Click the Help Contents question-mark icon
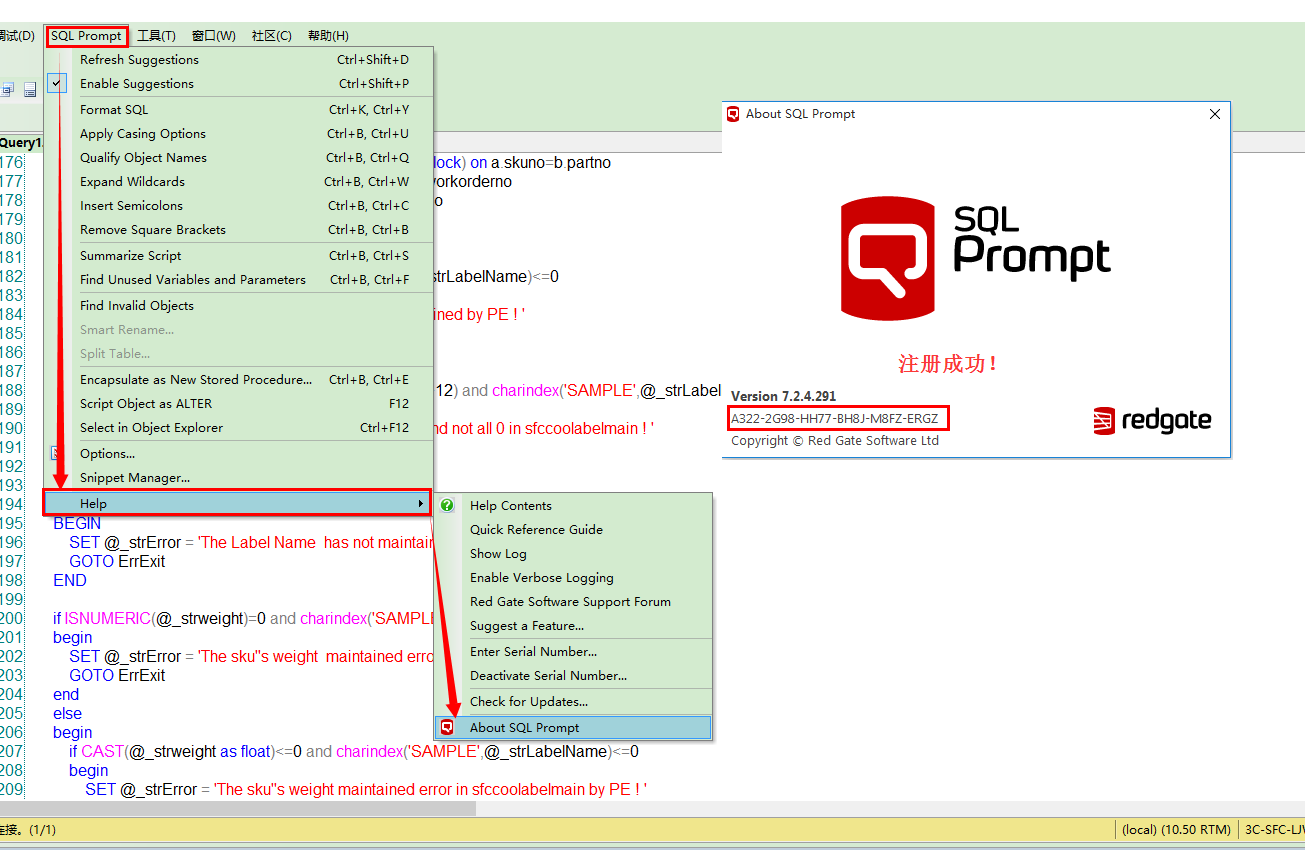The width and height of the screenshot is (1305, 850). (x=446, y=505)
